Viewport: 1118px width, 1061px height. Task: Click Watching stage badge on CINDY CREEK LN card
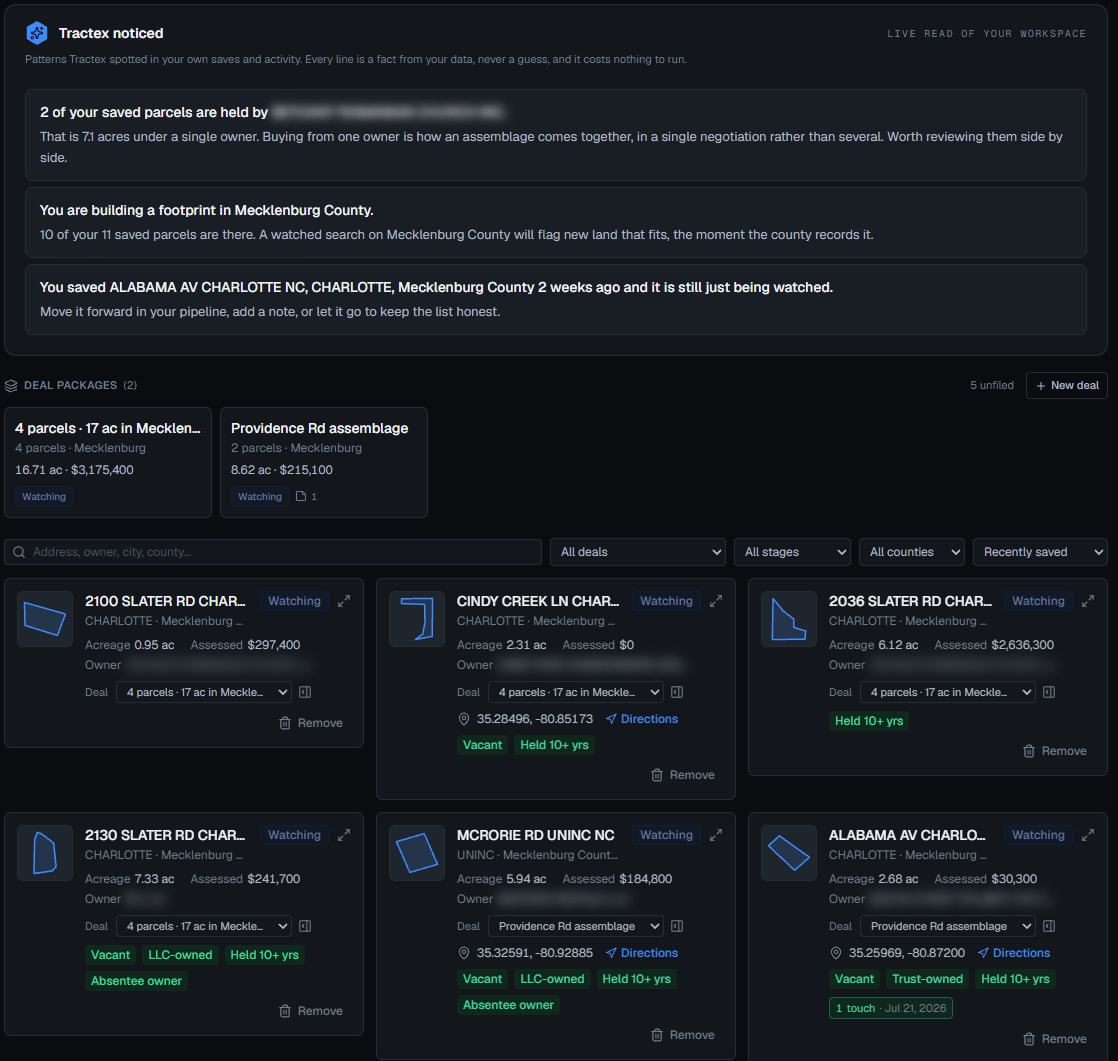pos(667,601)
